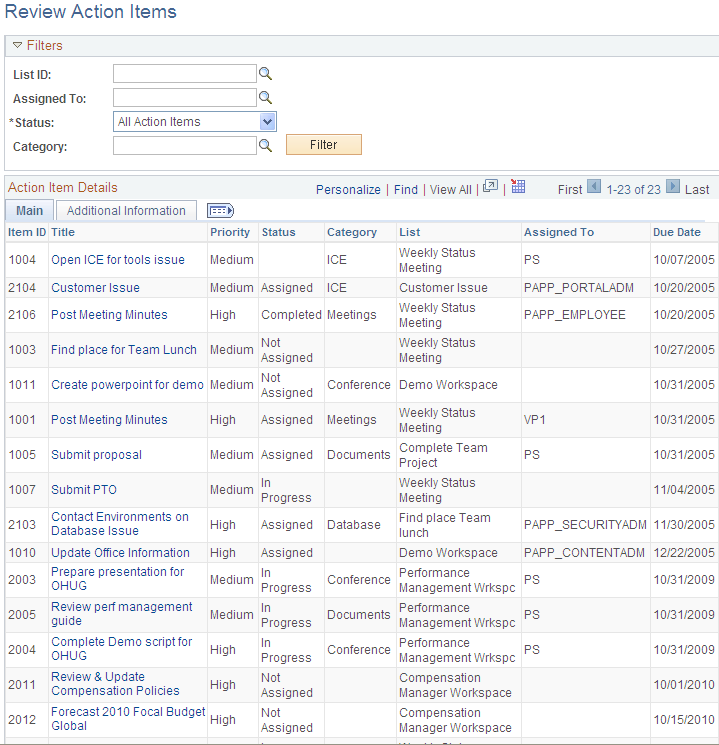This screenshot has height=745, width=719.
Task: Open 'Submit proposal' item
Action: pos(96,455)
